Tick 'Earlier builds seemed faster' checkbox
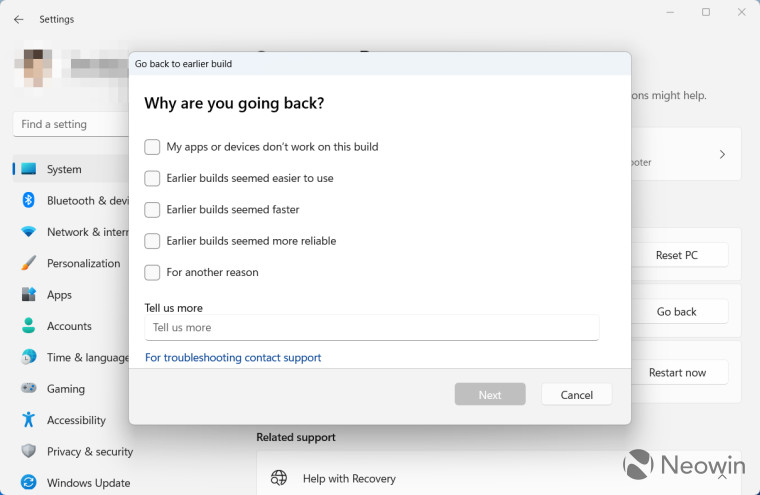The width and height of the screenshot is (760, 495). point(152,210)
